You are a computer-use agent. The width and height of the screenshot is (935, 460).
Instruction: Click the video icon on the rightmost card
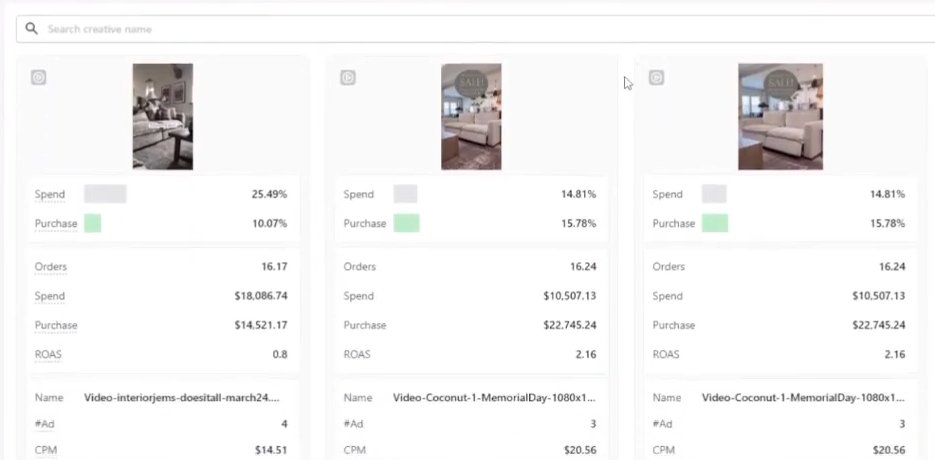(x=656, y=77)
